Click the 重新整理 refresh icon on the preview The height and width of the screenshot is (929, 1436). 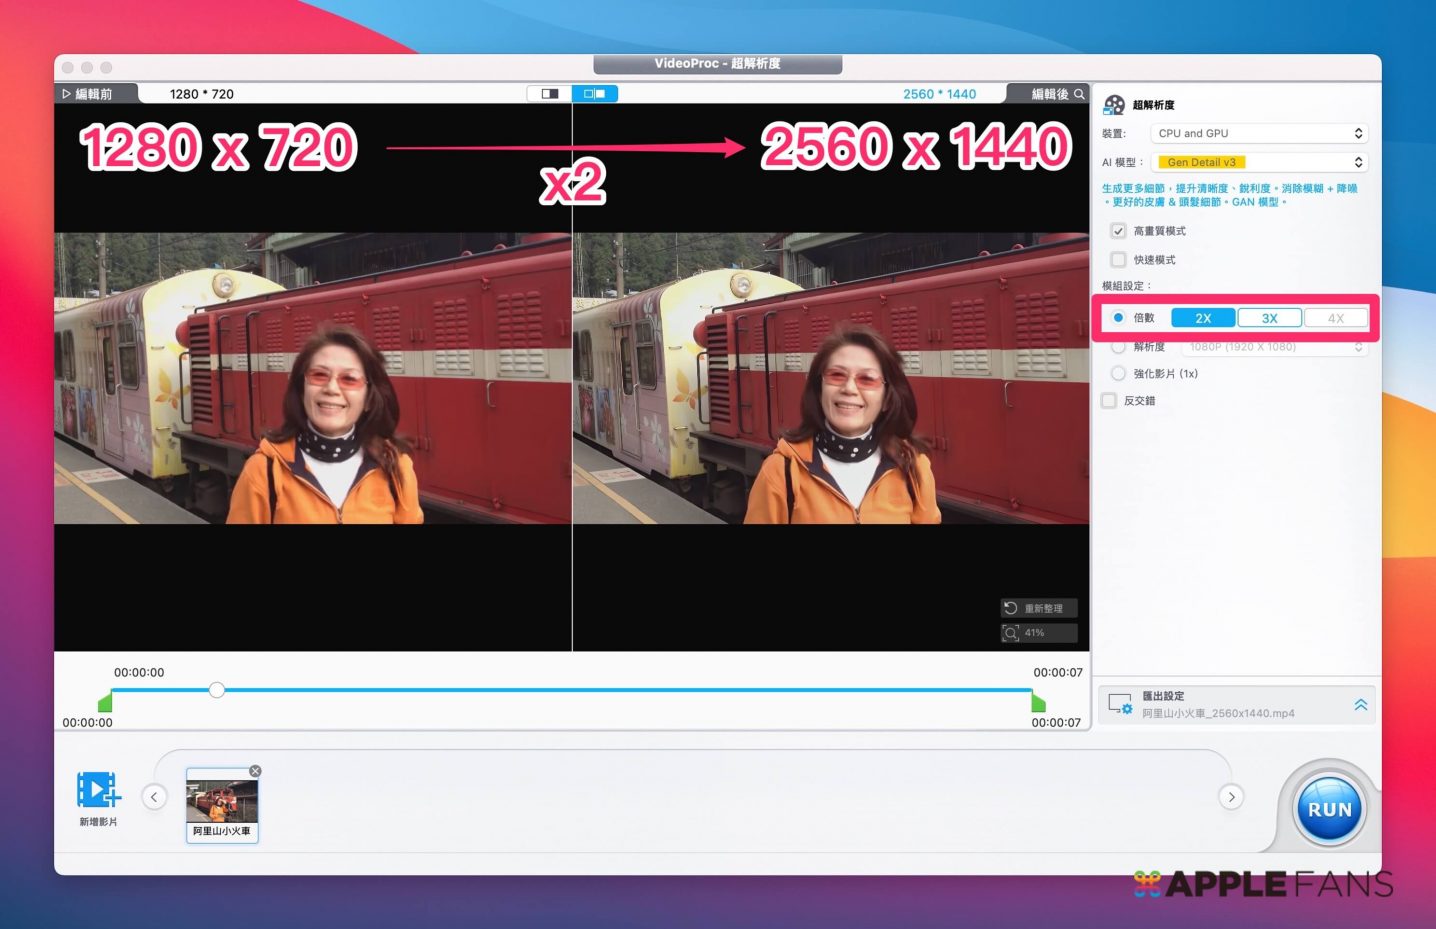click(1011, 608)
